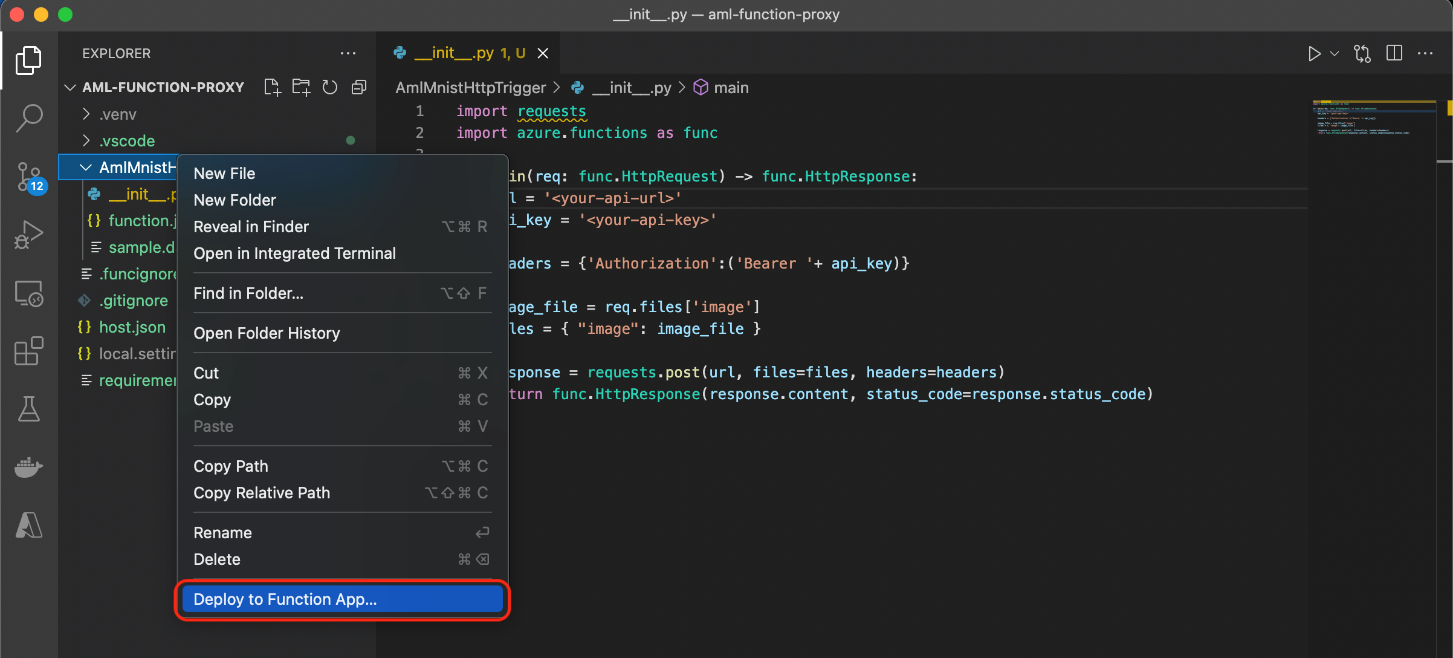Split the editor to the right
The image size is (1453, 658).
click(1394, 54)
